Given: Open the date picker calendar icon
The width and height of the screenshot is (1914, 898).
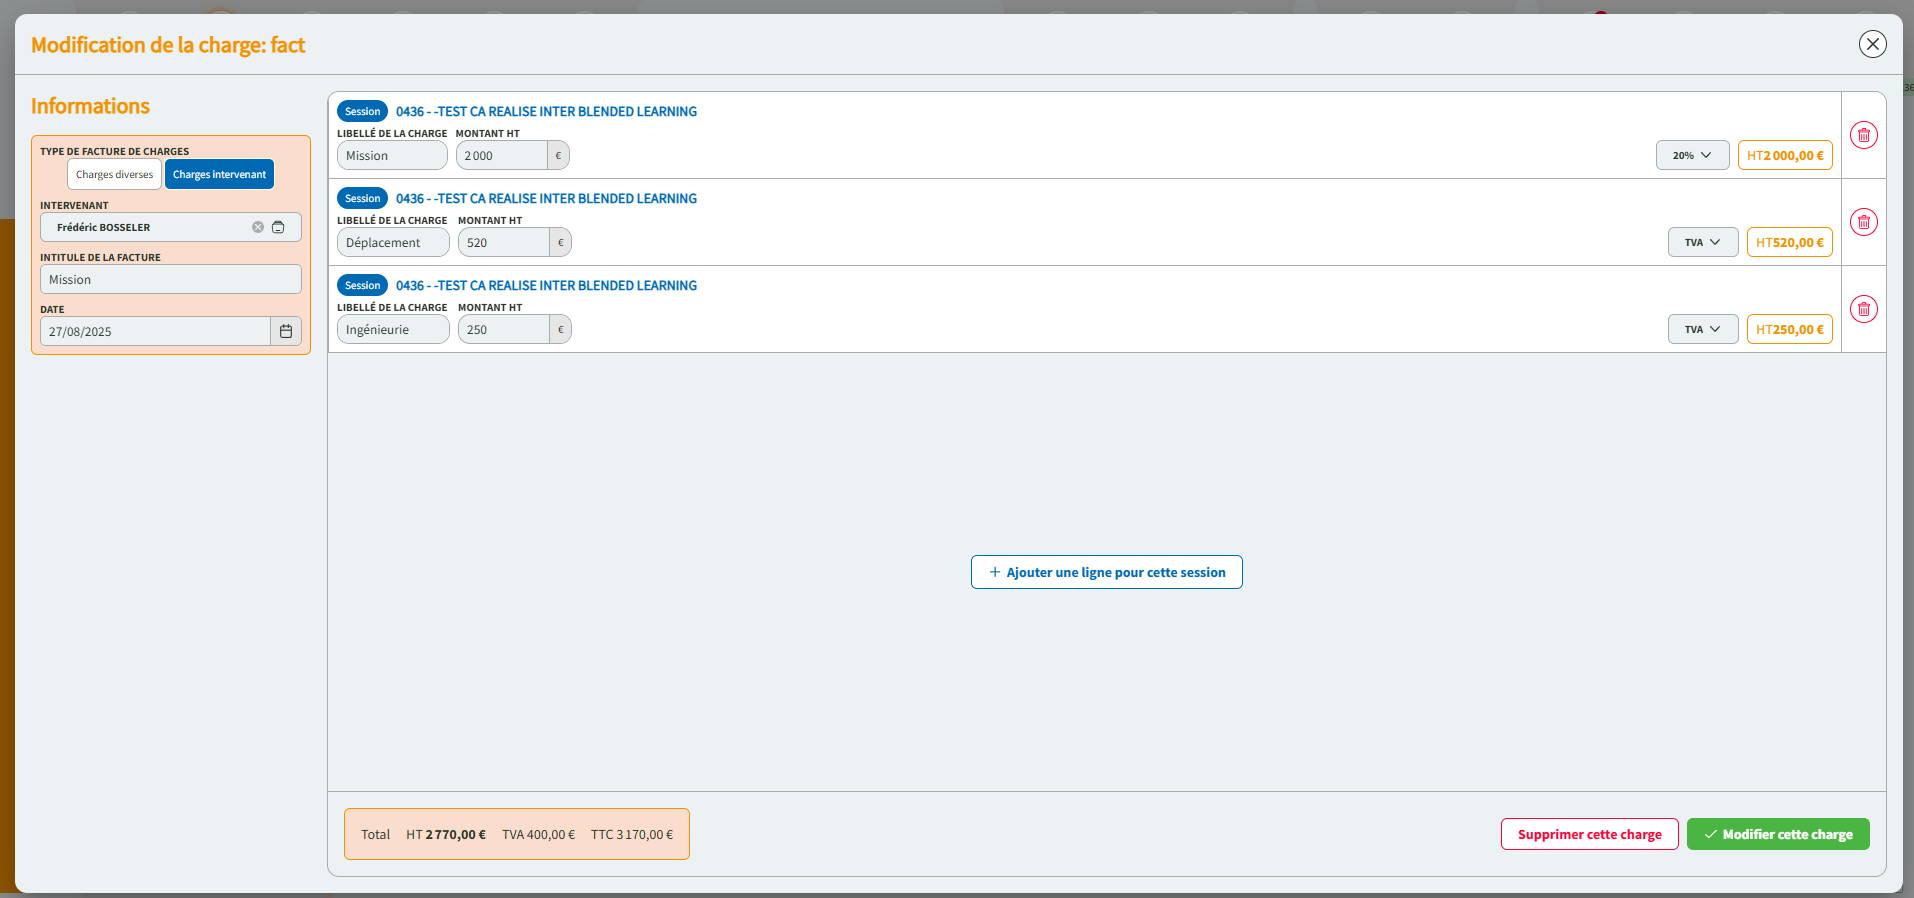Looking at the screenshot, I should point(286,331).
